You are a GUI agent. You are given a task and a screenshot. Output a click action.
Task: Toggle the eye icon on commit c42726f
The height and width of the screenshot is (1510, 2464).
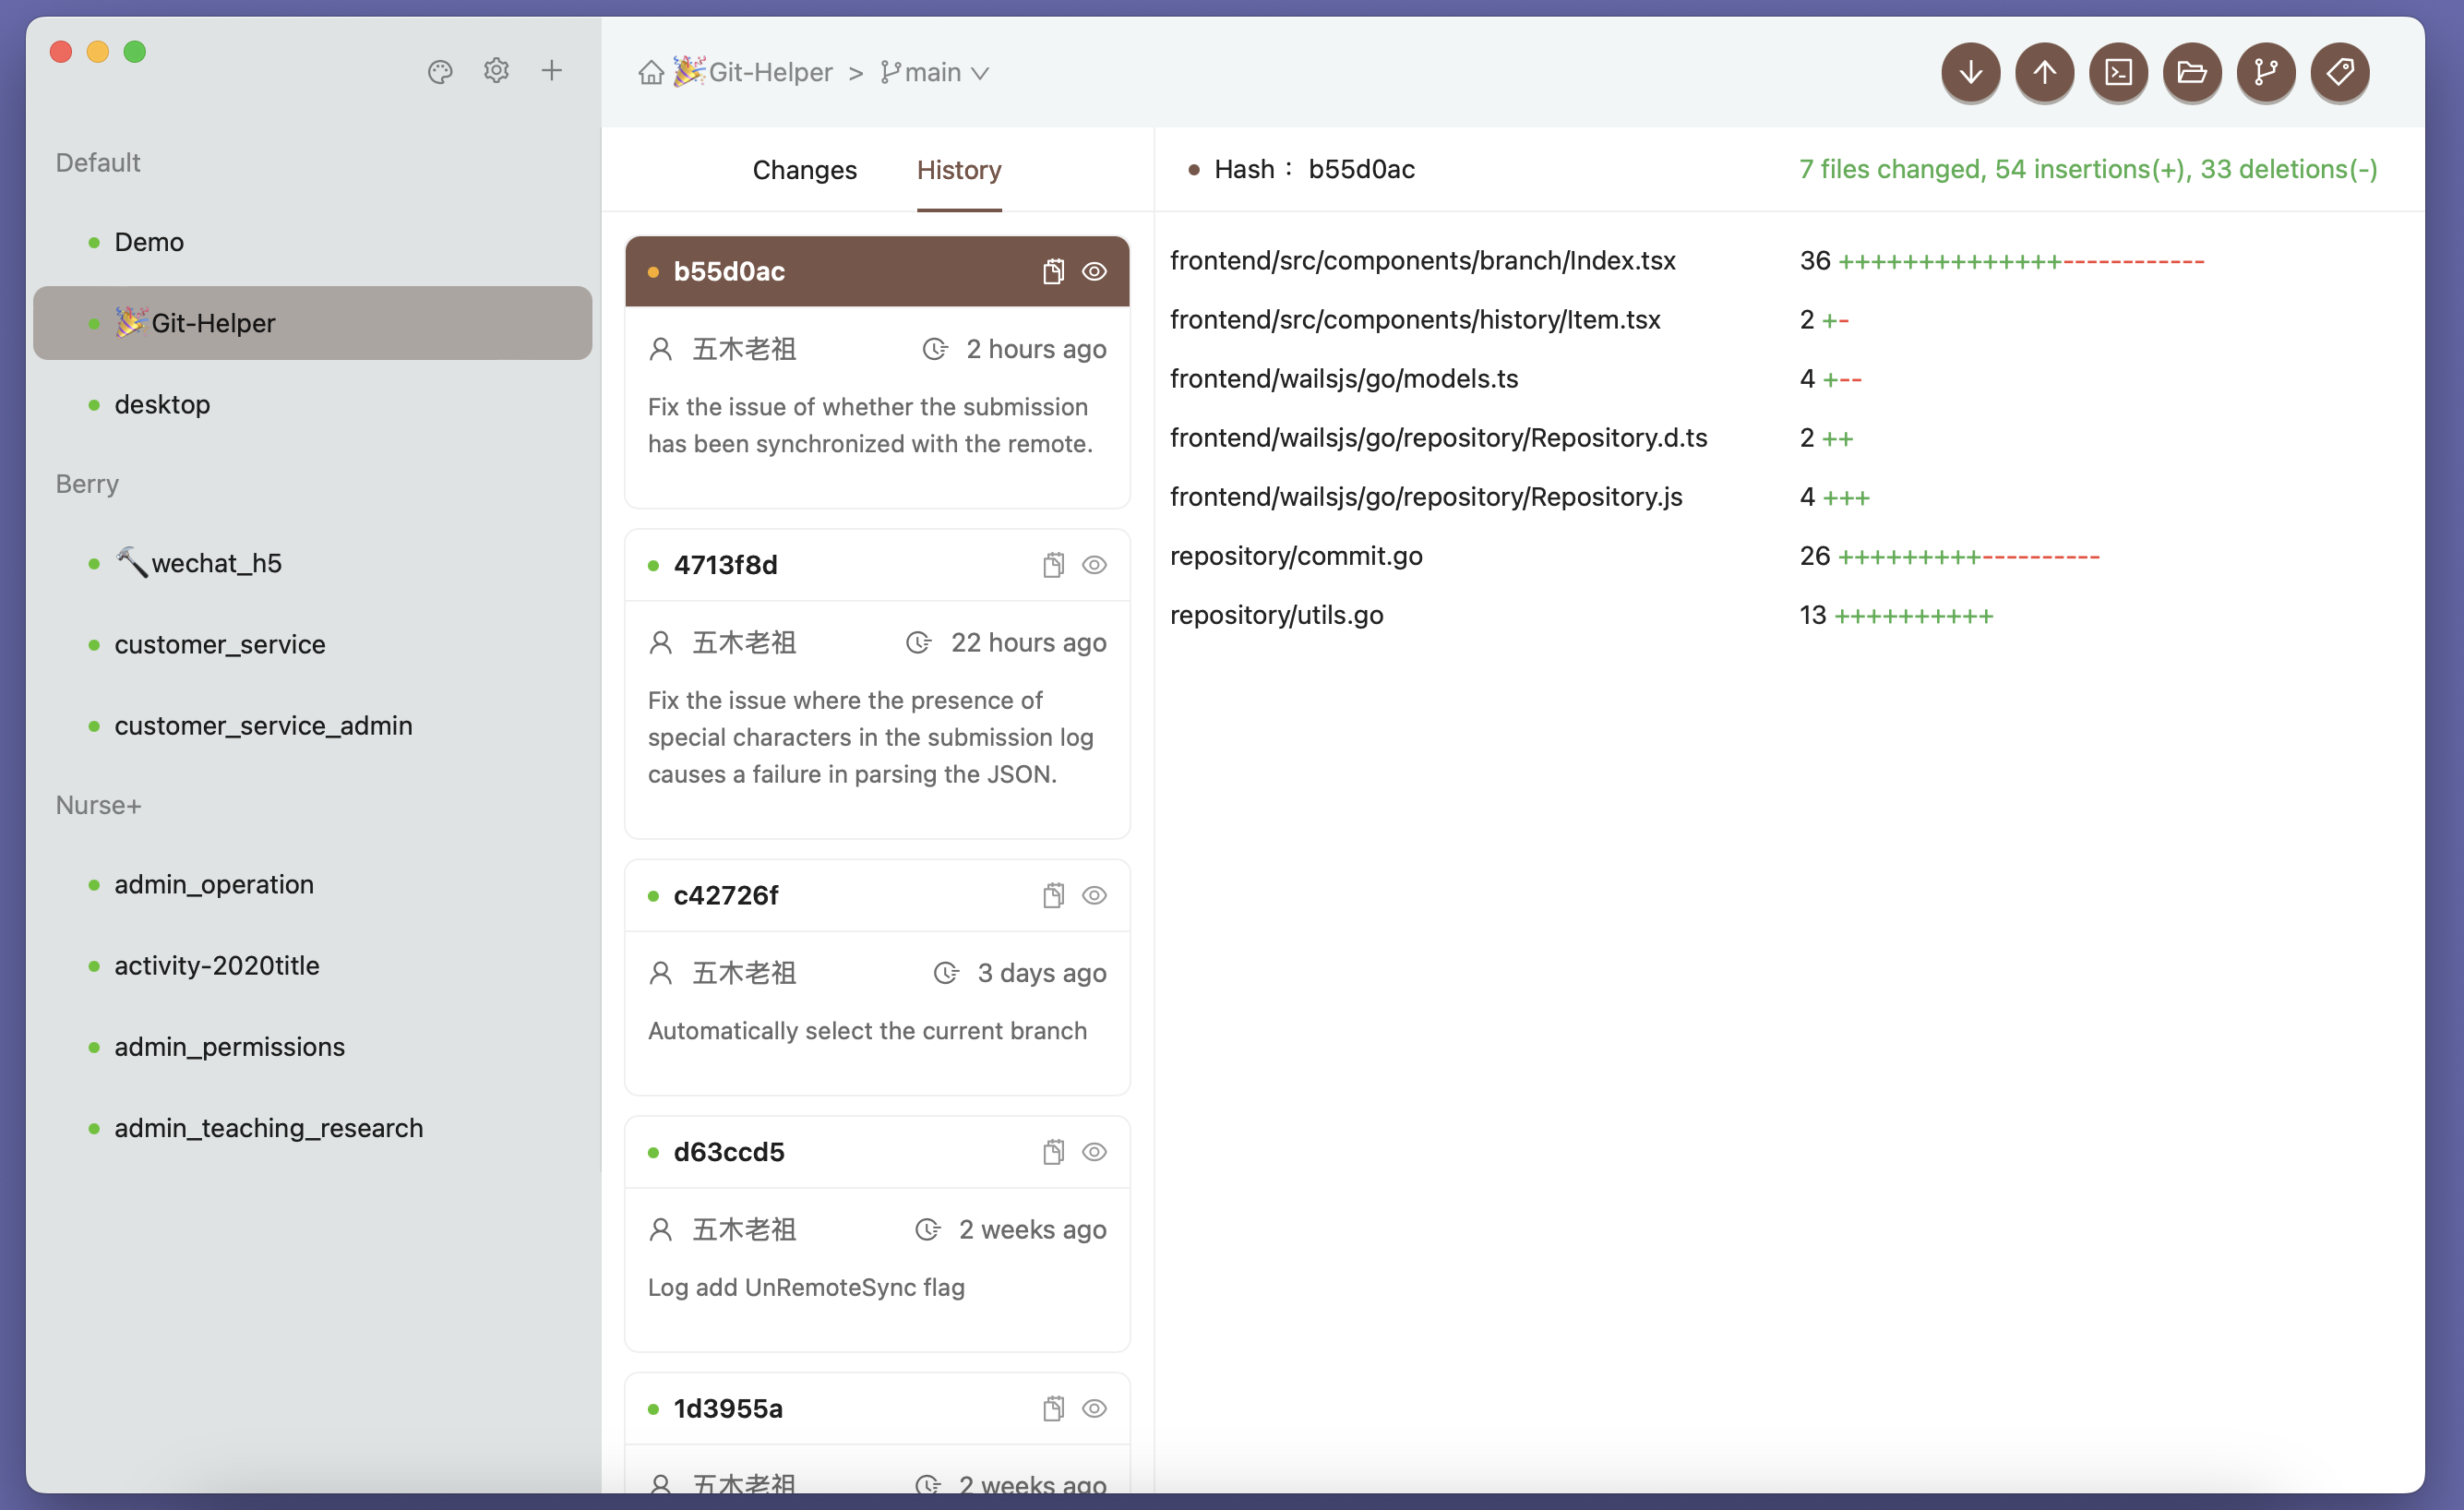[1094, 895]
